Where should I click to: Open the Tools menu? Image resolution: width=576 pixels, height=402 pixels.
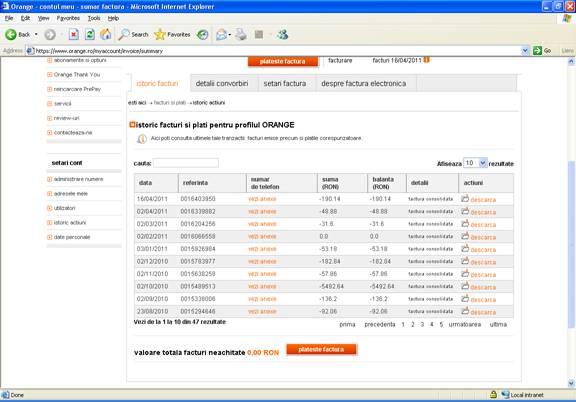94,18
